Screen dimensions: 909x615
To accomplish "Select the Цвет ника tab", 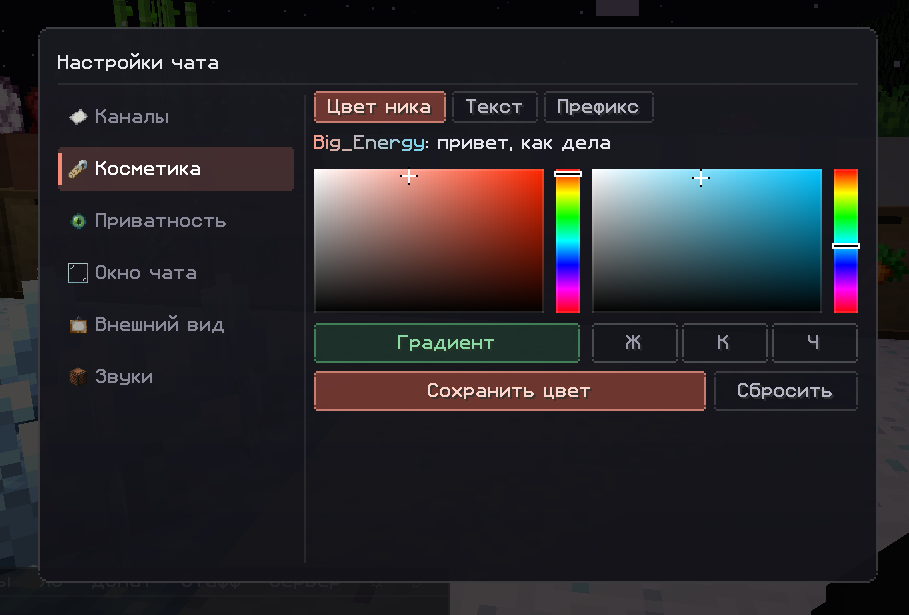I will click(x=380, y=107).
